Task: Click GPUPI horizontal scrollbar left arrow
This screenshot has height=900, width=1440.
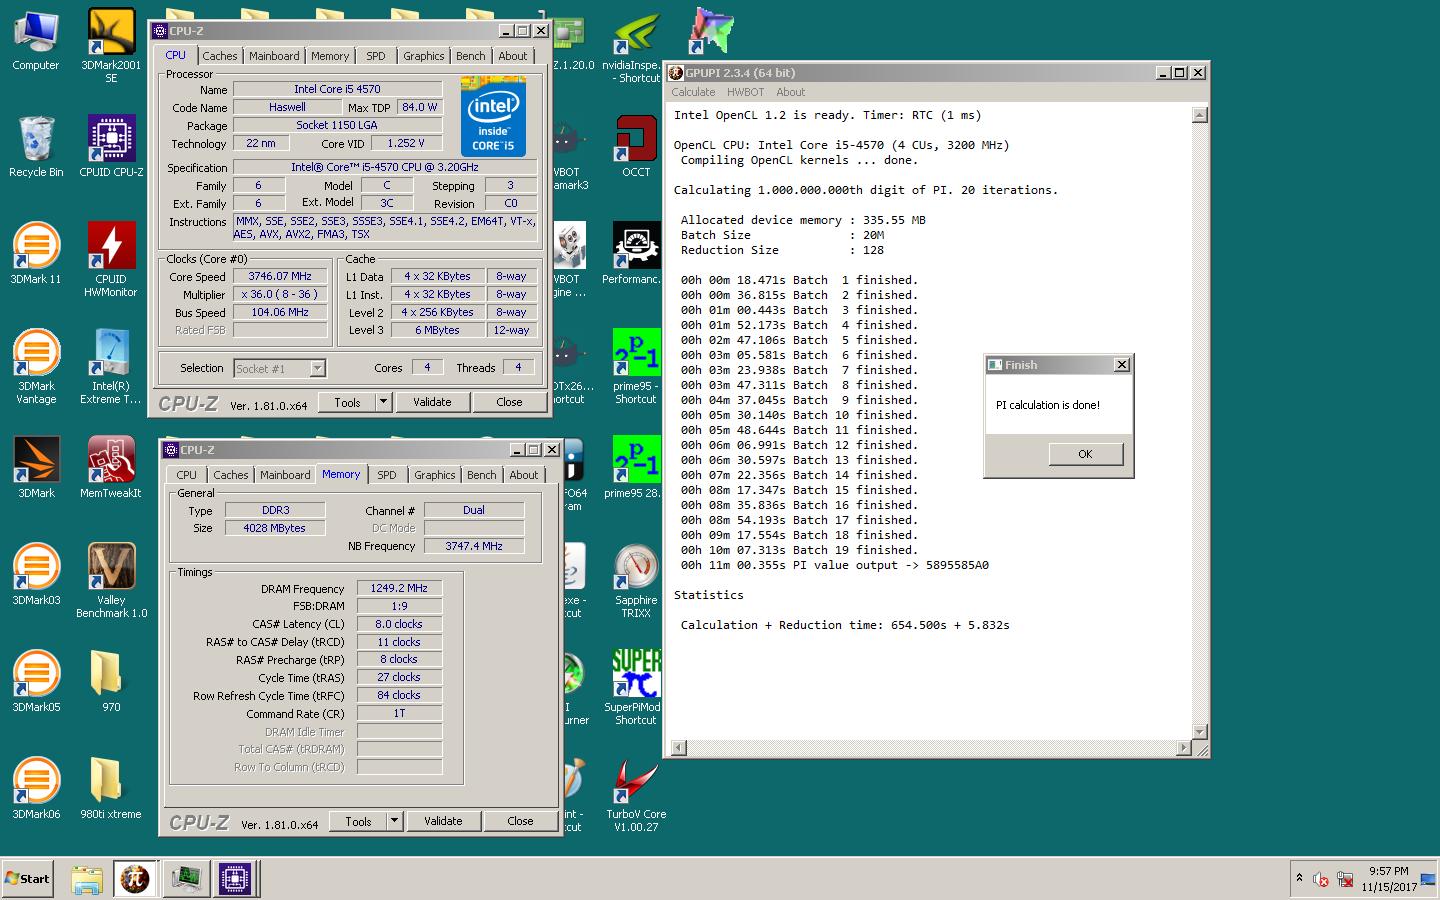Action: (678, 747)
